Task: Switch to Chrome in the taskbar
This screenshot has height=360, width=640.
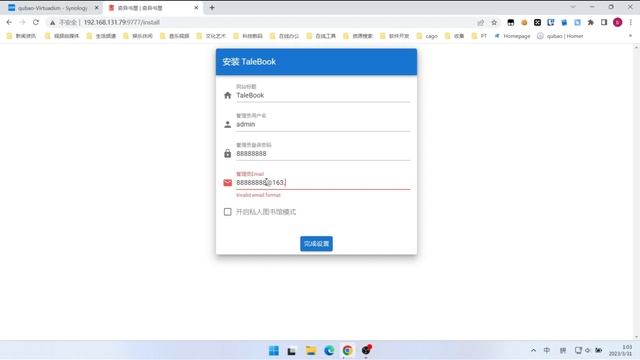Action: pos(347,351)
